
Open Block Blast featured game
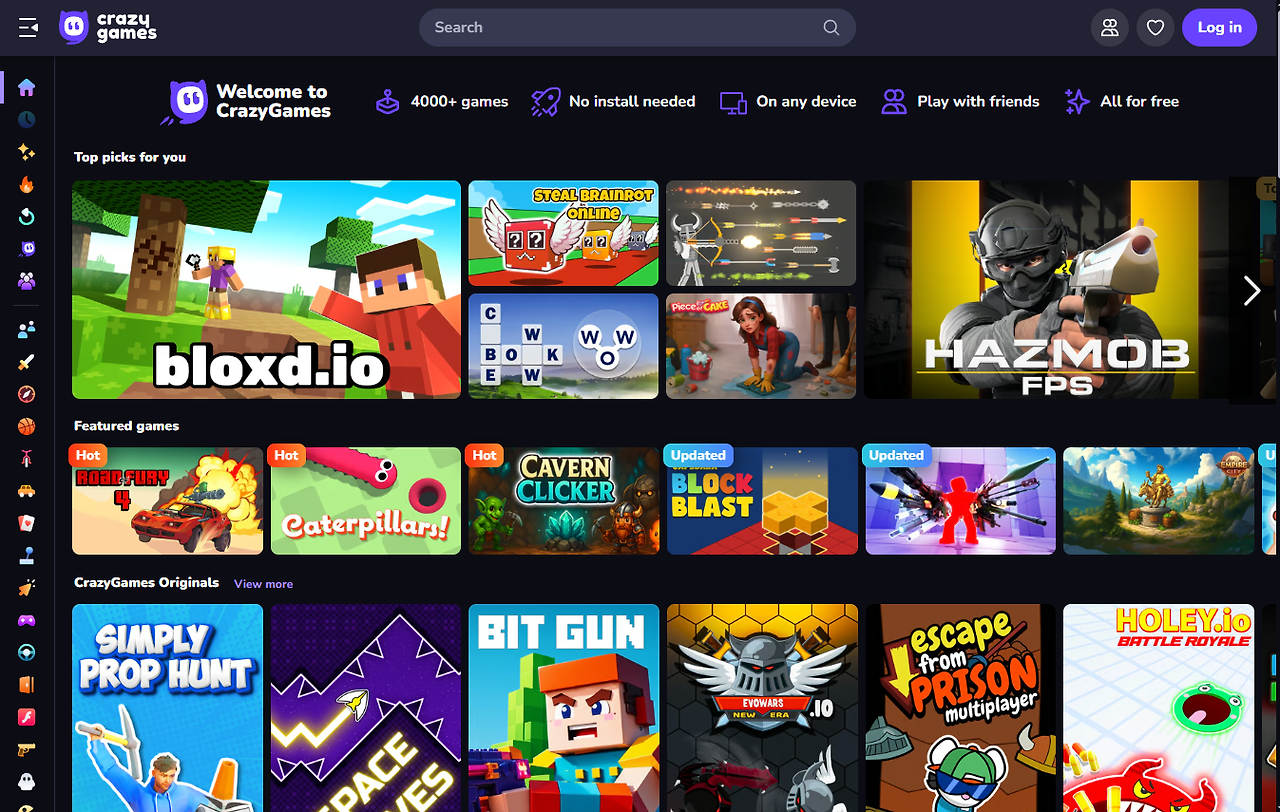click(762, 501)
